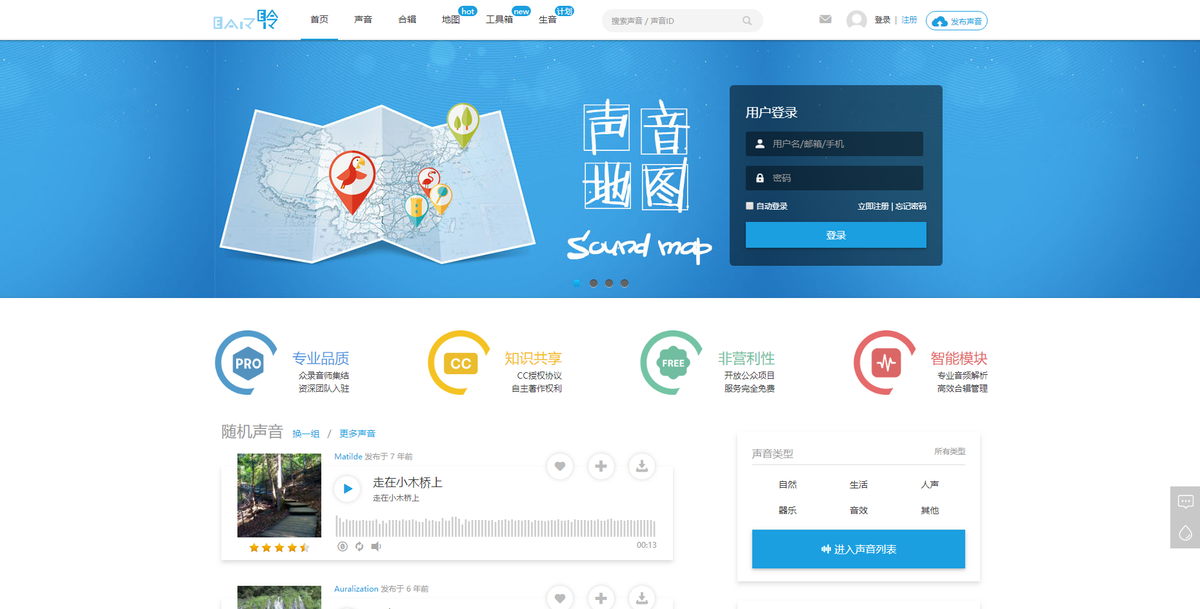Open the 工具箱 navigation item

click(499, 20)
